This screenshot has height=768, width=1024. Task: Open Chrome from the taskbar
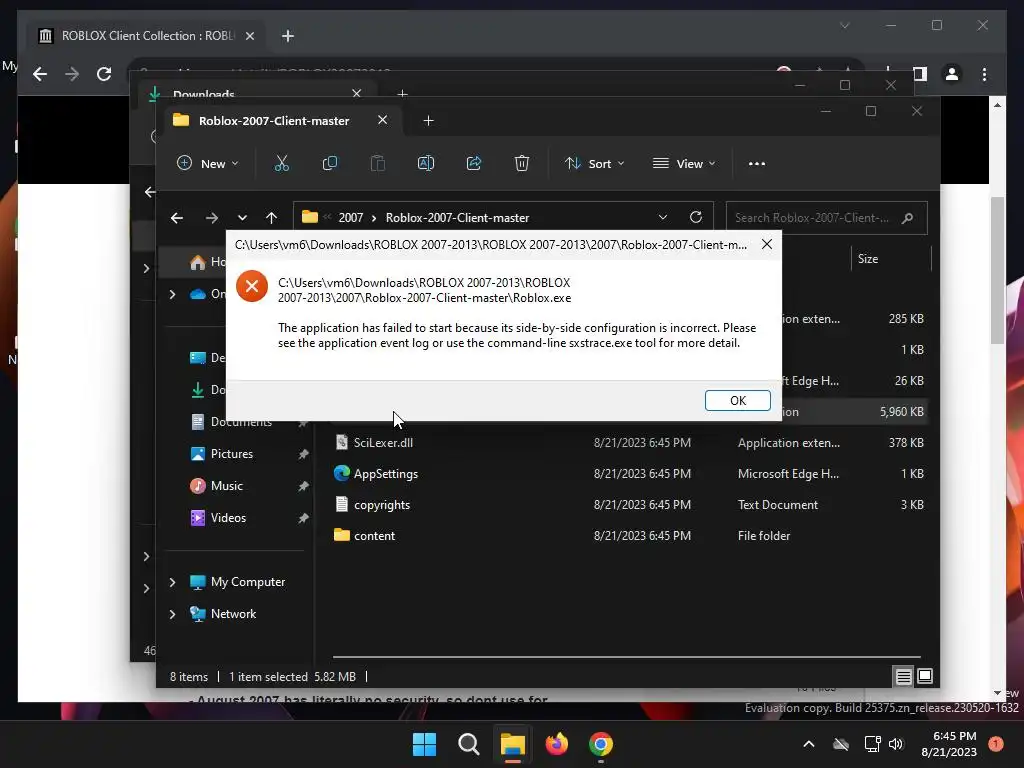(601, 744)
